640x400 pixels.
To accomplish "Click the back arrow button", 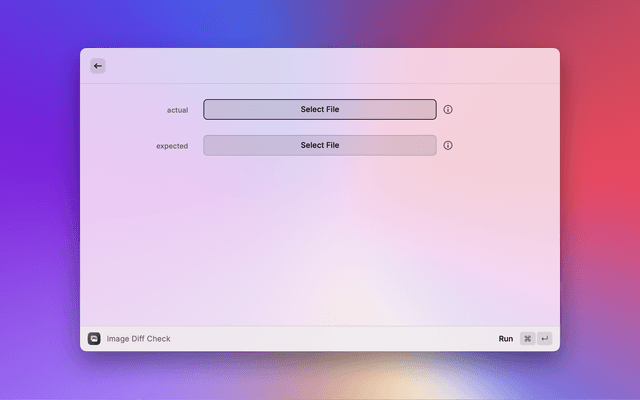I will tap(97, 65).
